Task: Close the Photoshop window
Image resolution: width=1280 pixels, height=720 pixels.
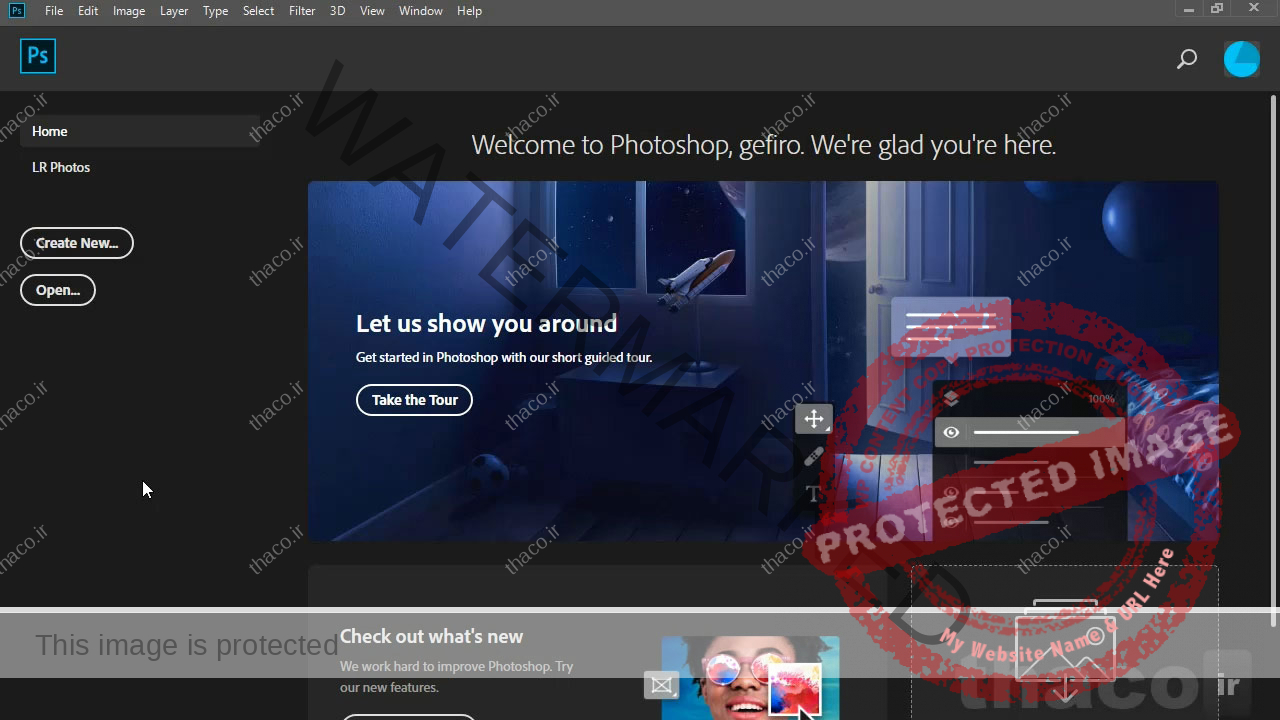Action: [1254, 10]
